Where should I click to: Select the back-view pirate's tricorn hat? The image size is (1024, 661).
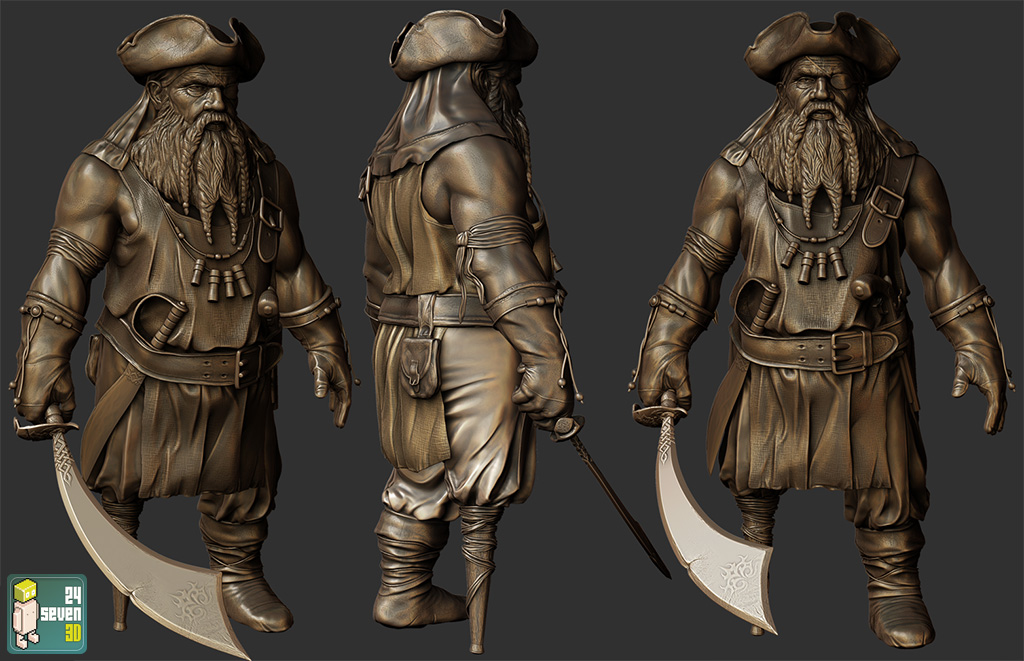point(460,42)
